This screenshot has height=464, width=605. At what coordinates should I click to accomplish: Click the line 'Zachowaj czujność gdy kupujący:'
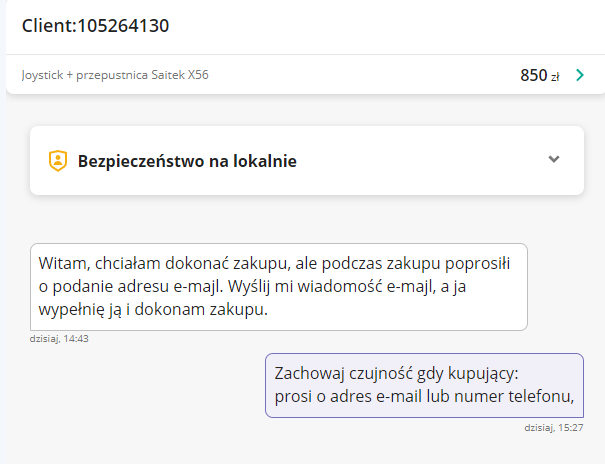point(395,373)
